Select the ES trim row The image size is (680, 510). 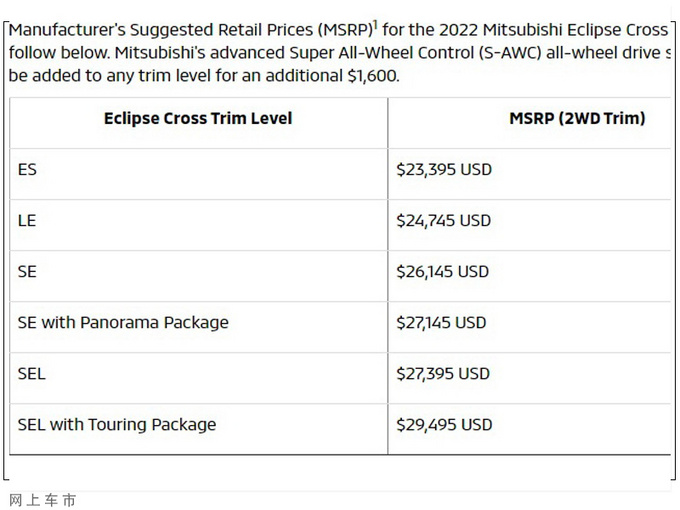coord(27,170)
